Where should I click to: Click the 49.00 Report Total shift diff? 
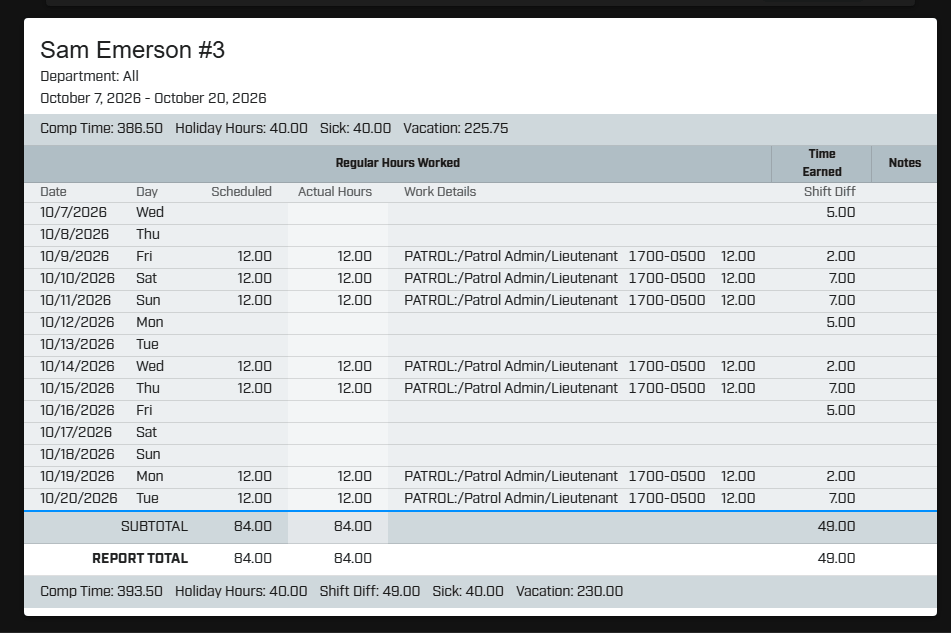836,558
